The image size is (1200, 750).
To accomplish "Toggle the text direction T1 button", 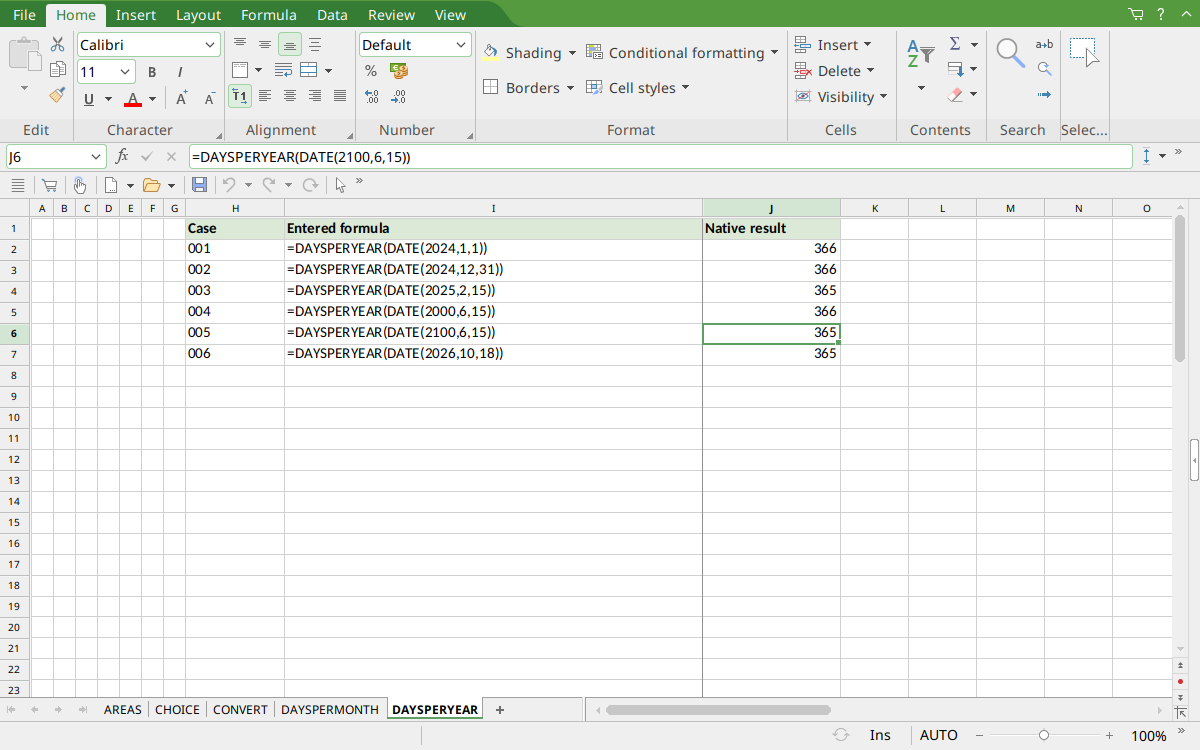I will tap(240, 96).
